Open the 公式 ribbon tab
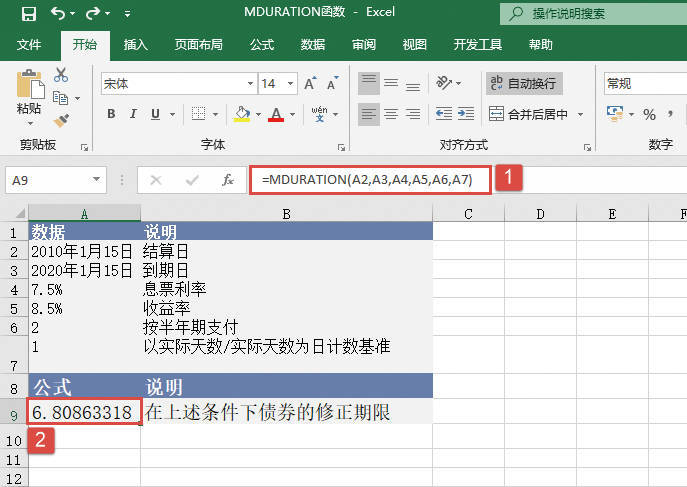This screenshot has width=687, height=487. coord(262,45)
